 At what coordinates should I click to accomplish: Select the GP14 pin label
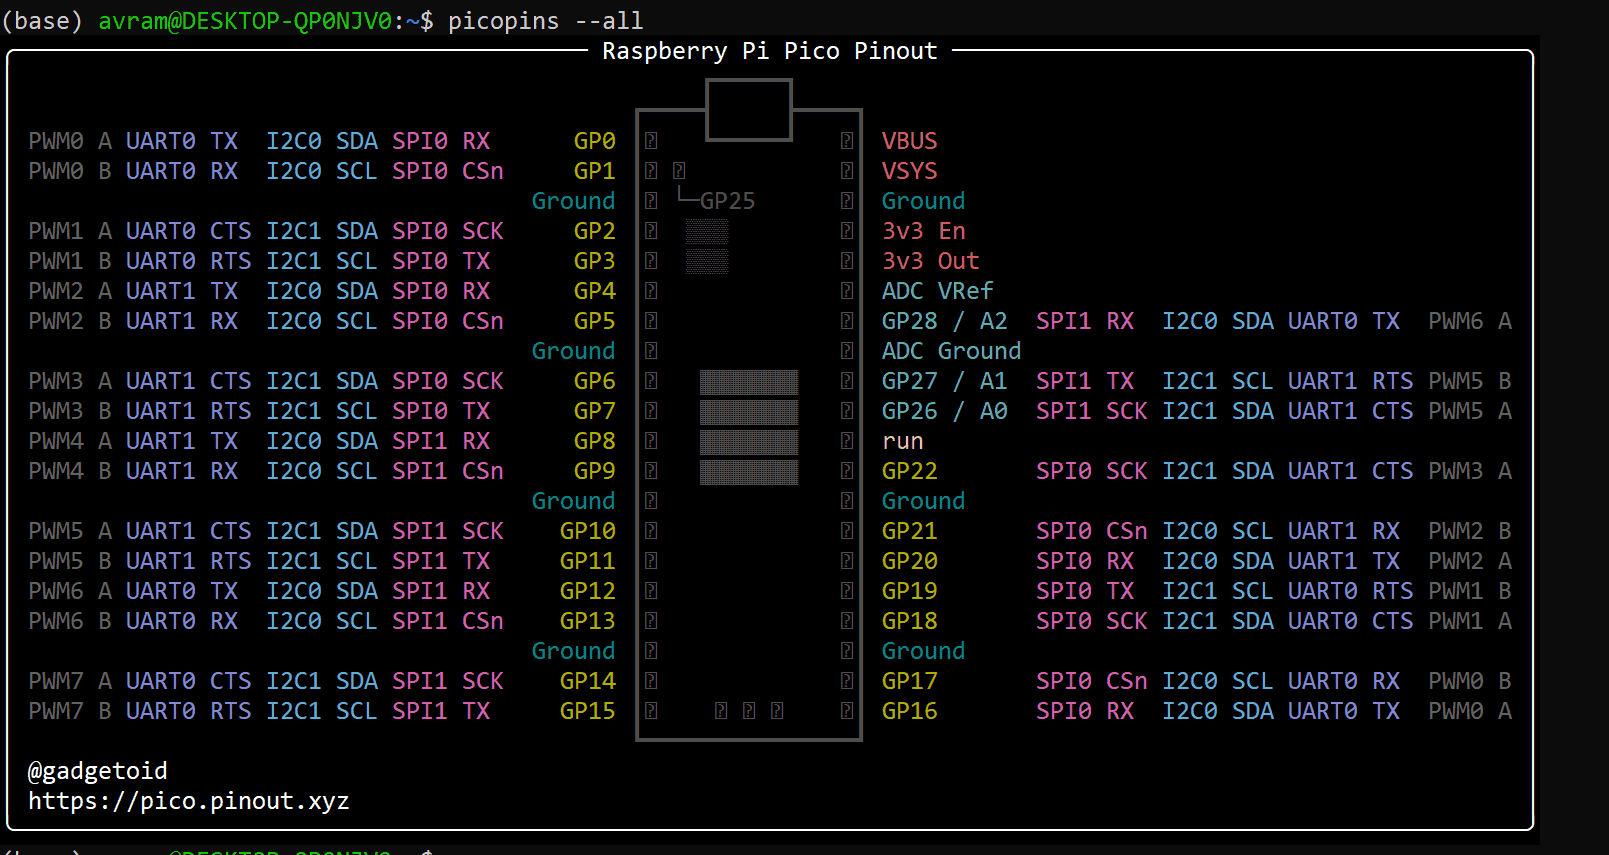pyautogui.click(x=588, y=681)
